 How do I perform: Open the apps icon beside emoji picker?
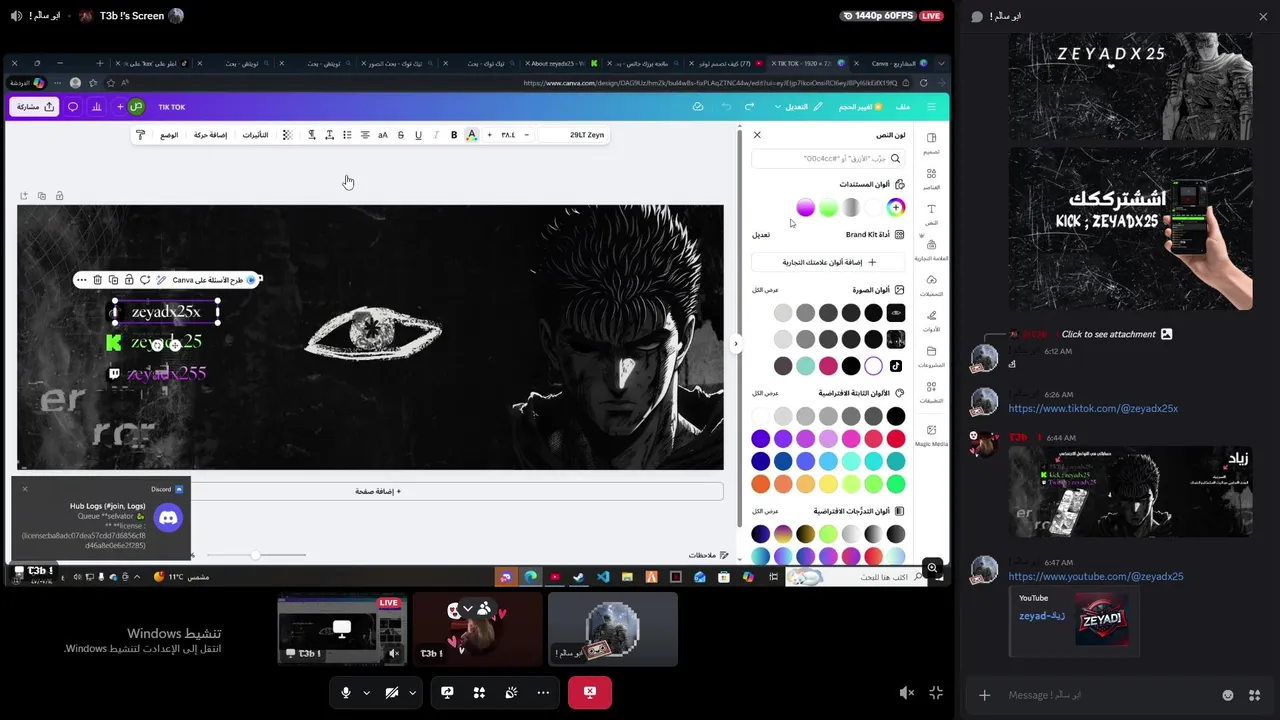pyautogui.click(x=1254, y=695)
